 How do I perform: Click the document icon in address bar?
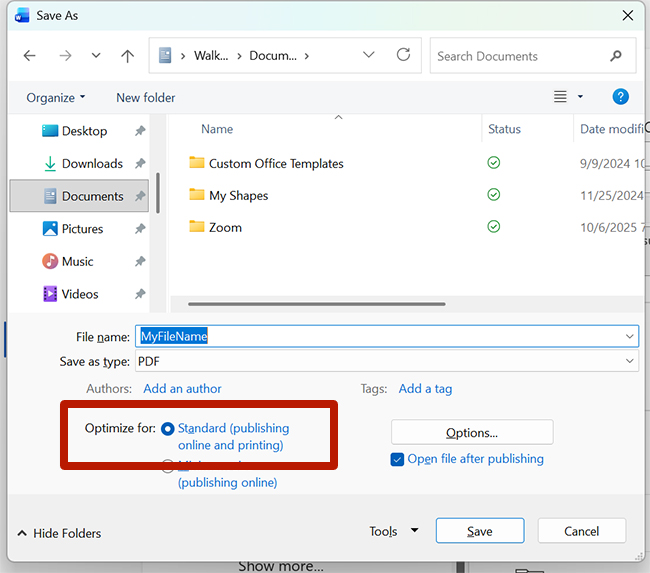(165, 55)
